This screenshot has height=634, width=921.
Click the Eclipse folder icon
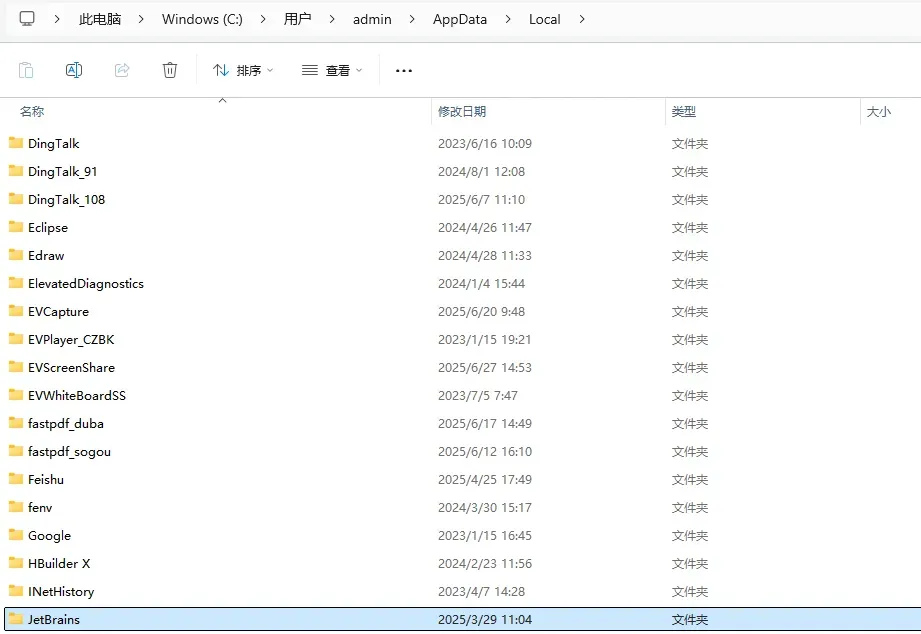[x=16, y=227]
